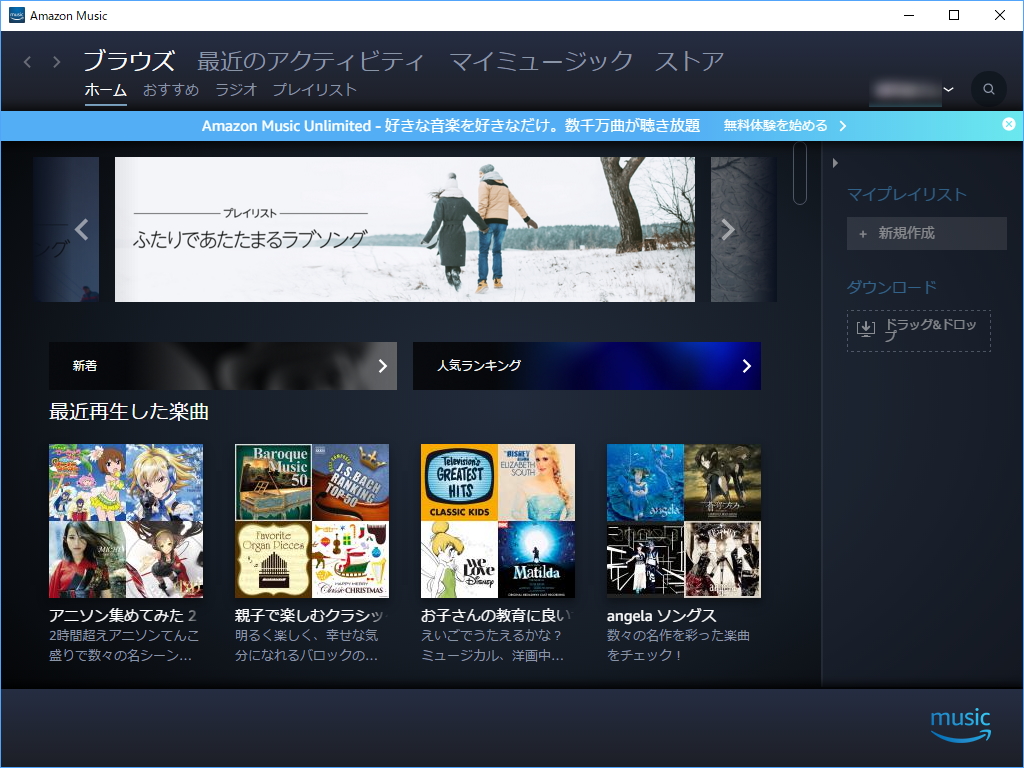The height and width of the screenshot is (768, 1024).
Task: Open the ストア menu item
Action: pyautogui.click(x=689, y=61)
